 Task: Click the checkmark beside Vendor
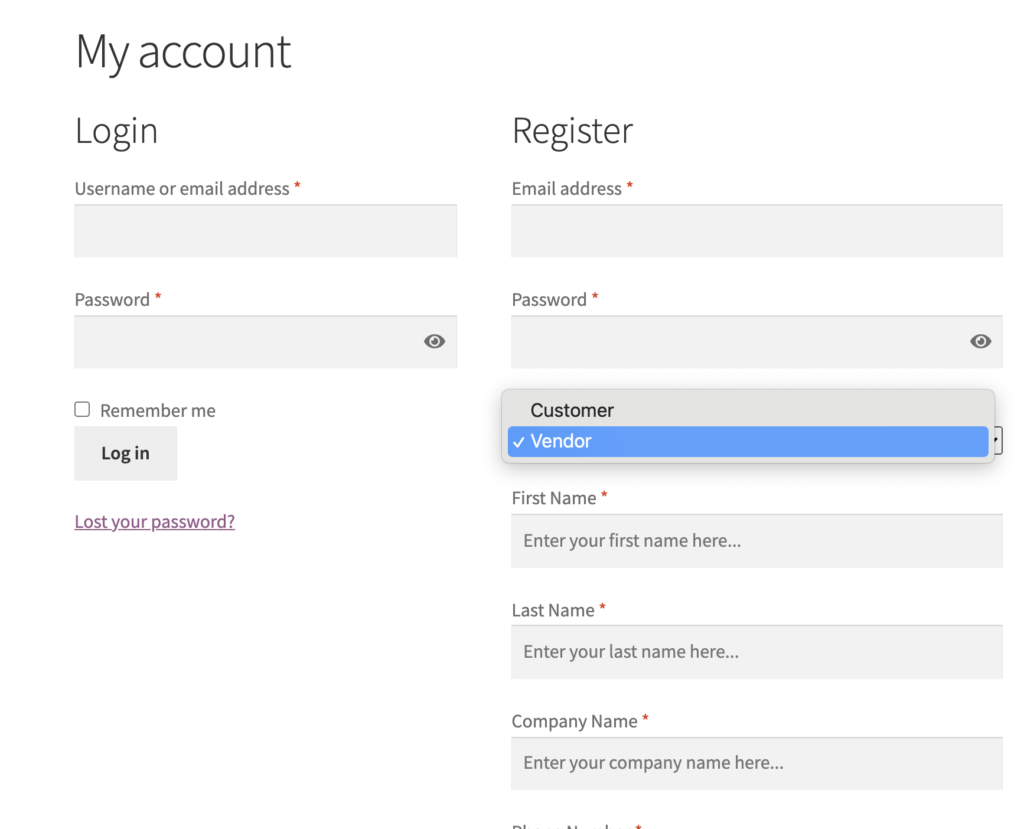coord(519,442)
